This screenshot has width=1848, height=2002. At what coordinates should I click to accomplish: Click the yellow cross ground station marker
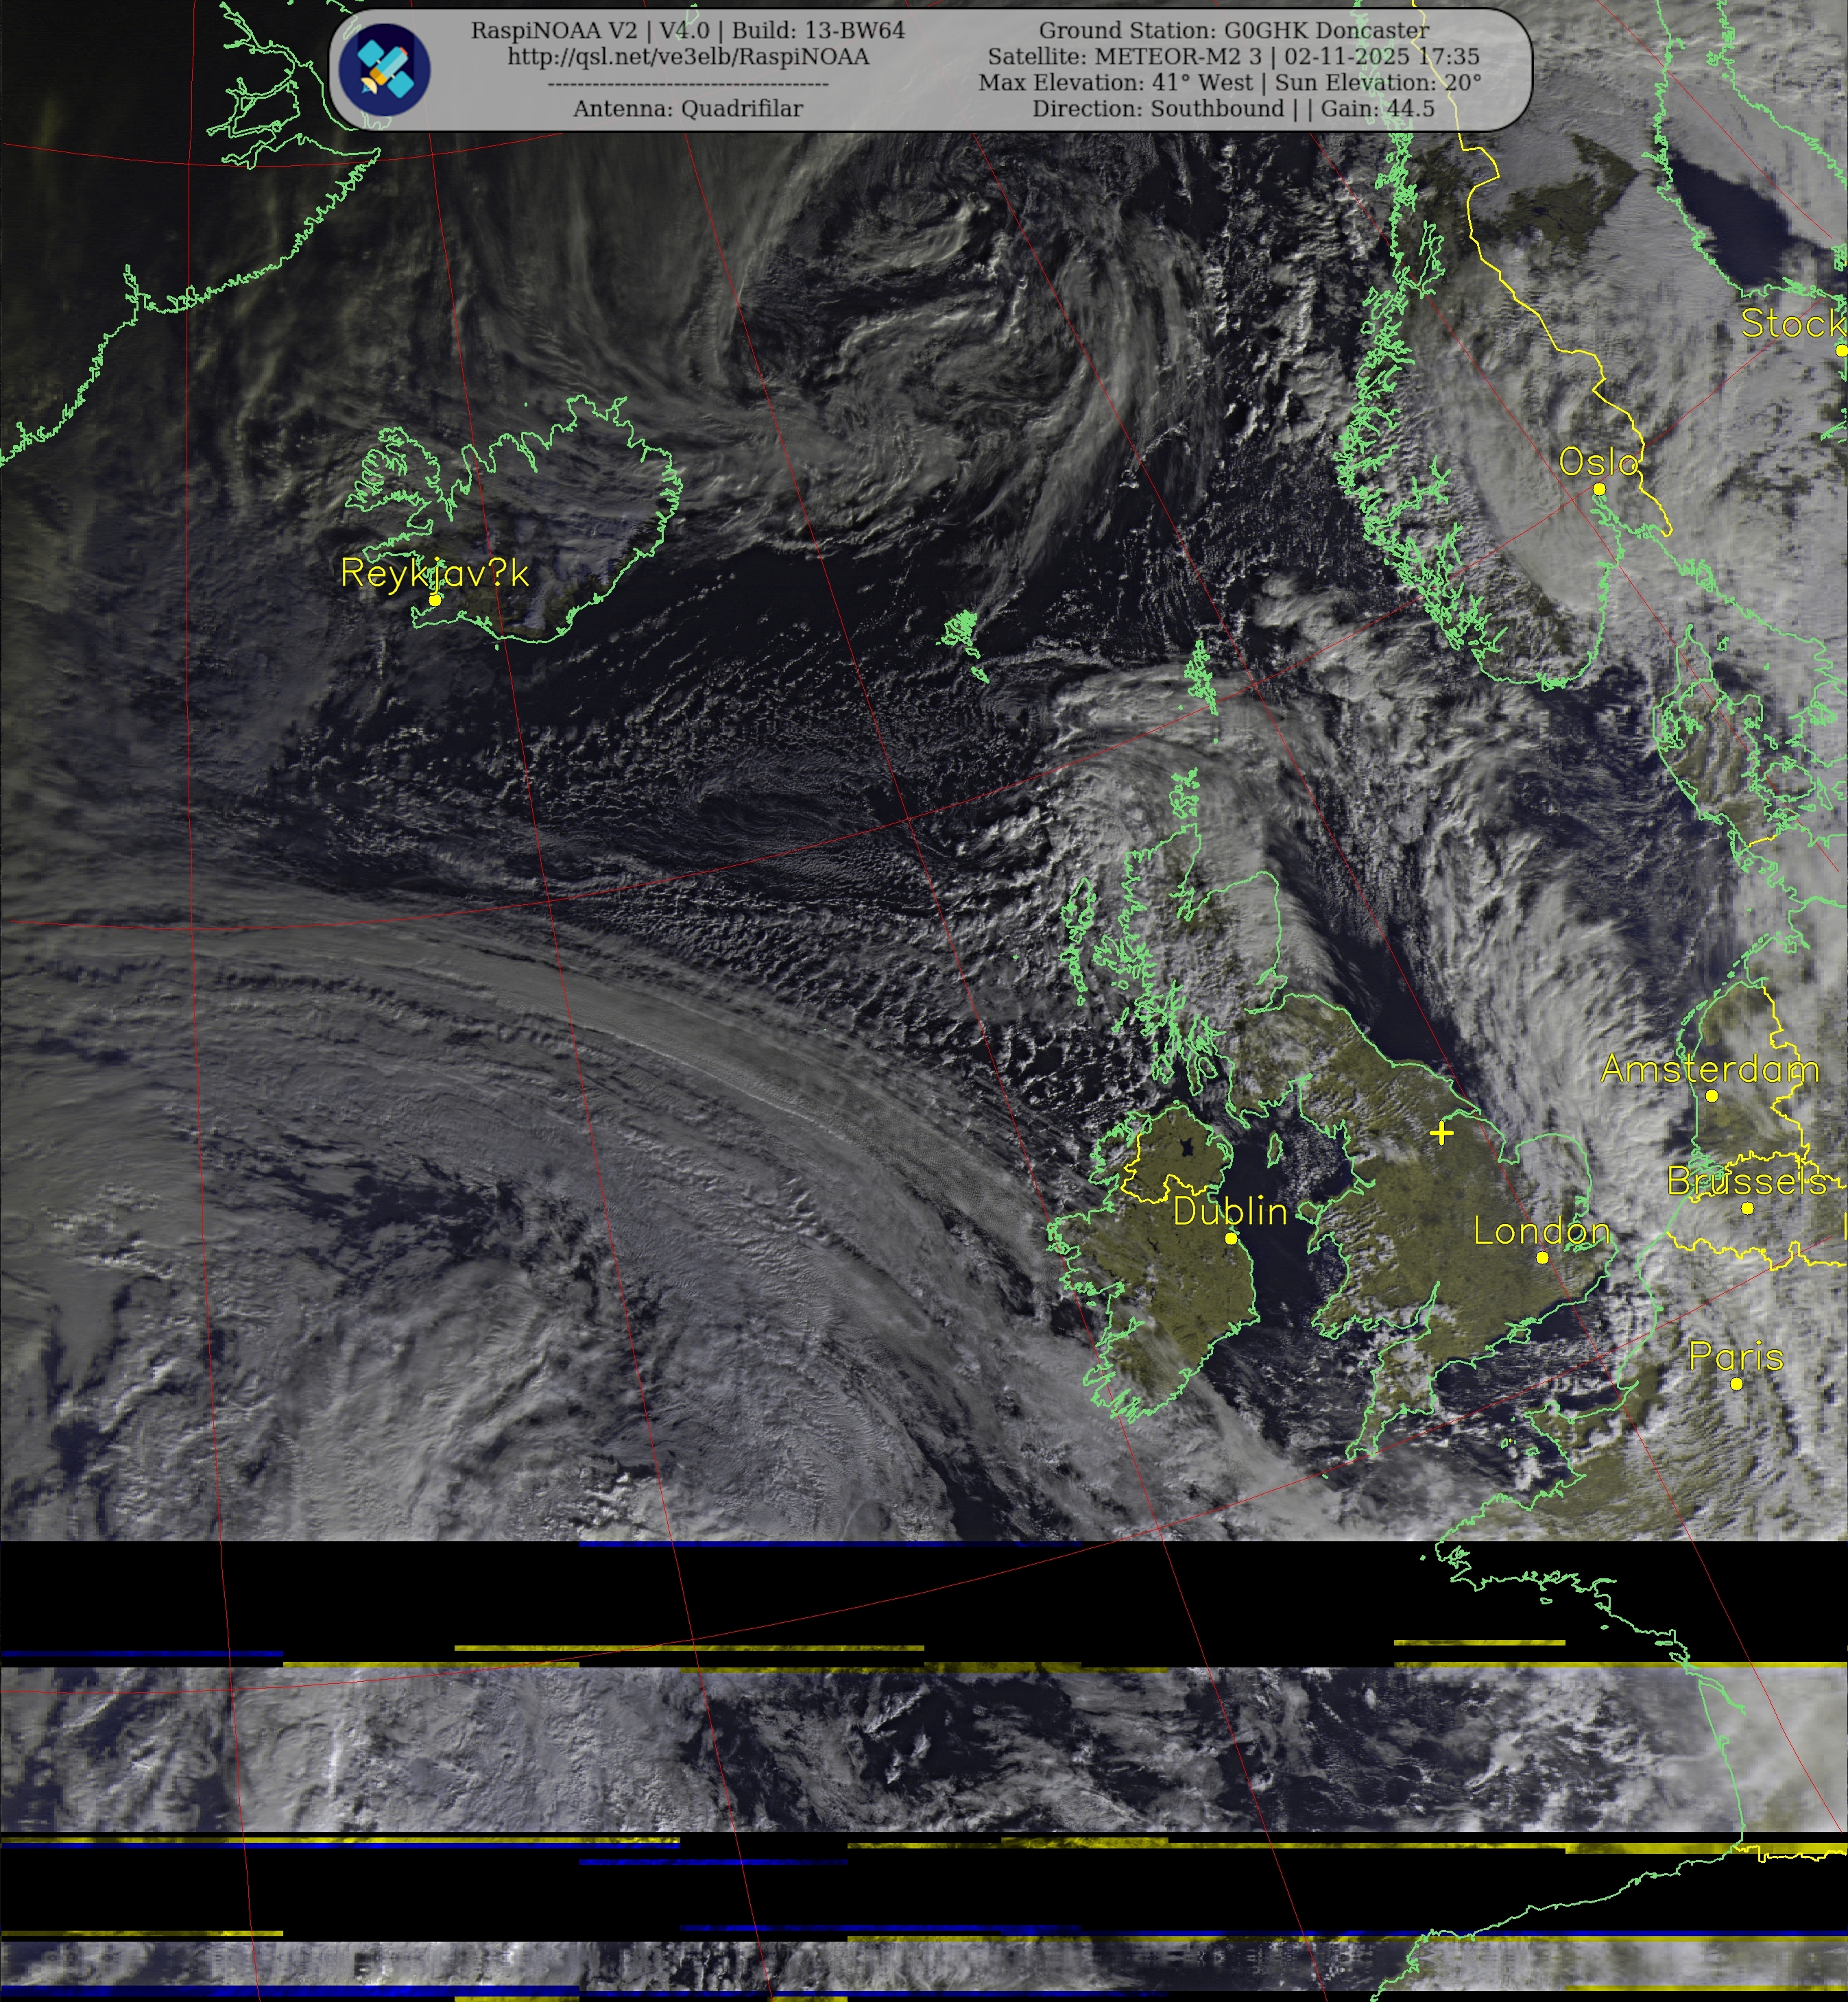[1441, 1133]
